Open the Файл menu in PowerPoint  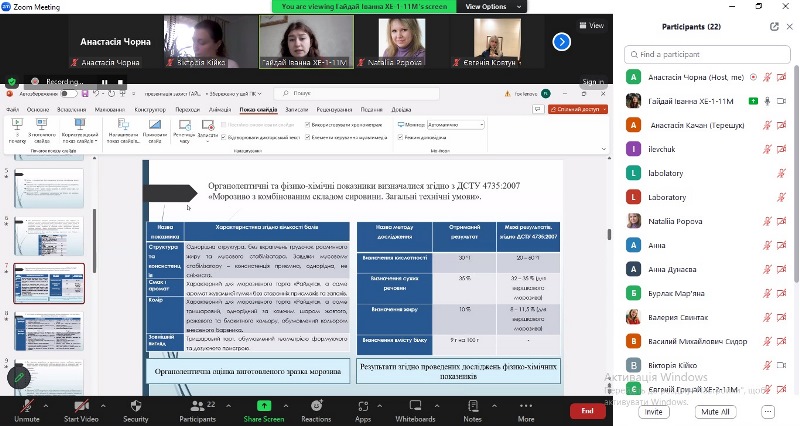coord(13,110)
